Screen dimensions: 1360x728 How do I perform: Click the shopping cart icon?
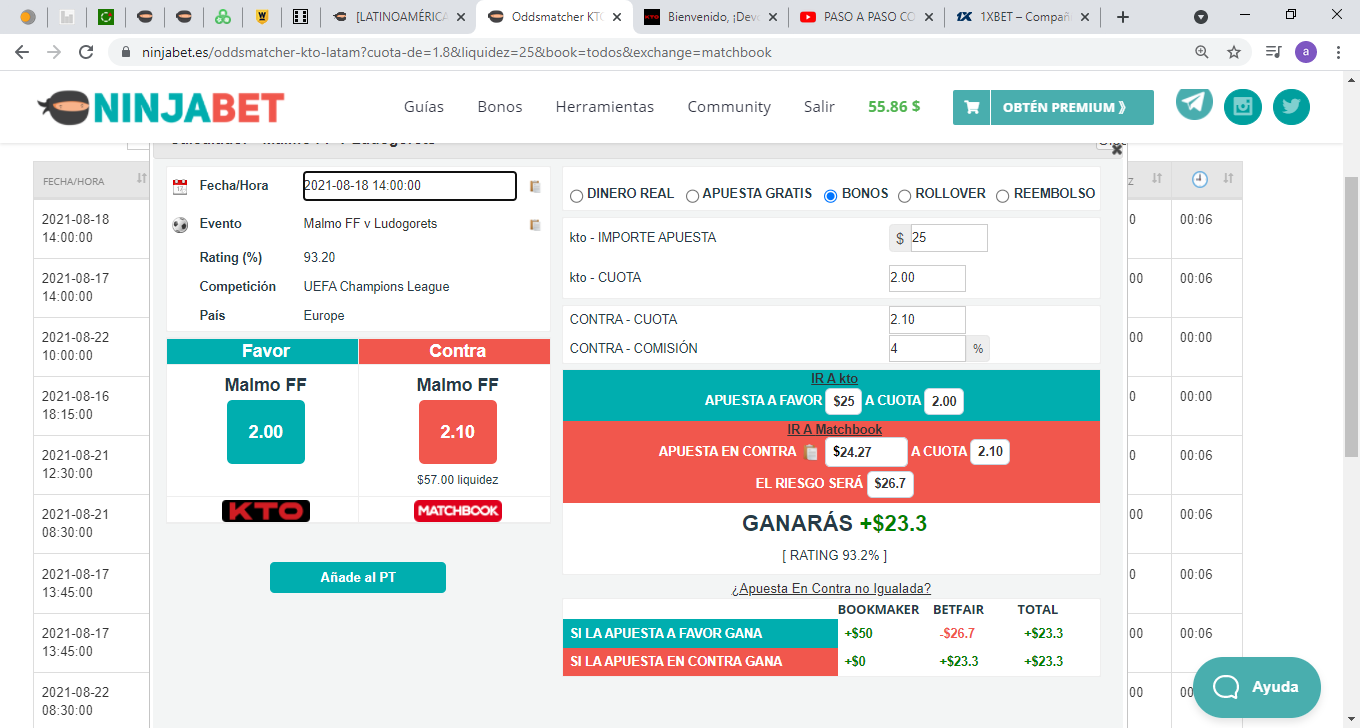pos(971,107)
